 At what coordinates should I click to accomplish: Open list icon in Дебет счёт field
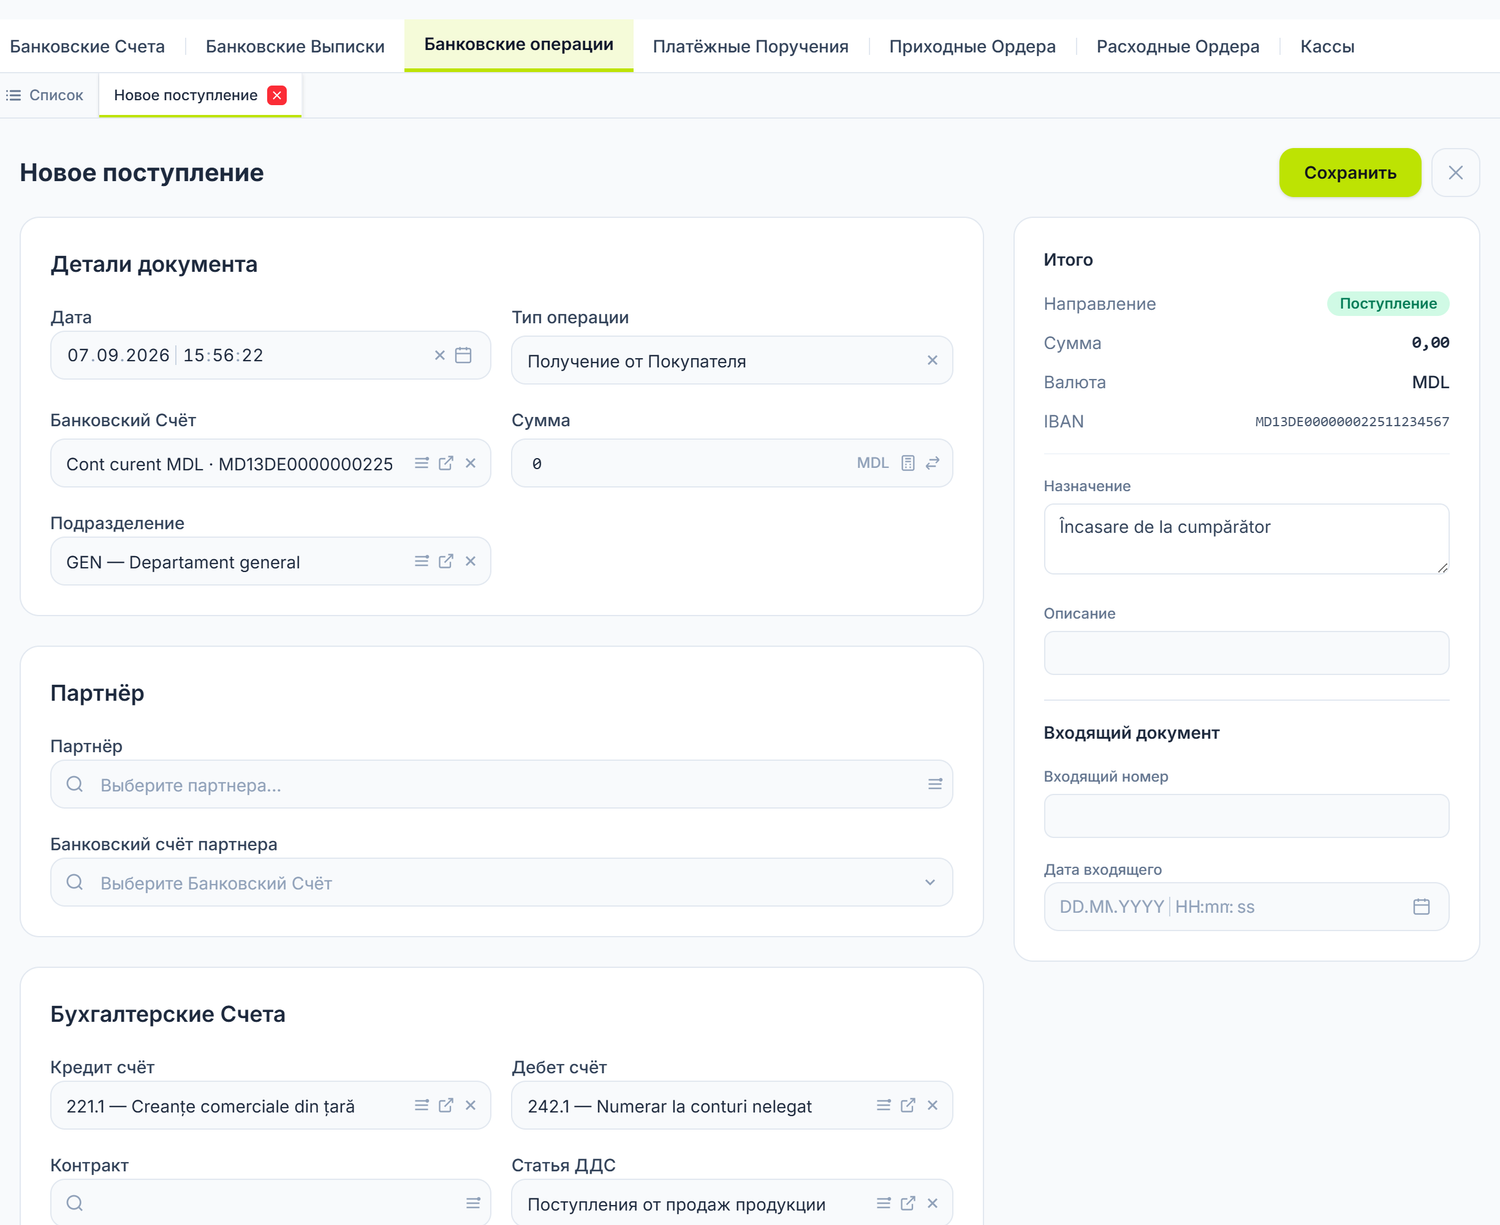point(884,1105)
